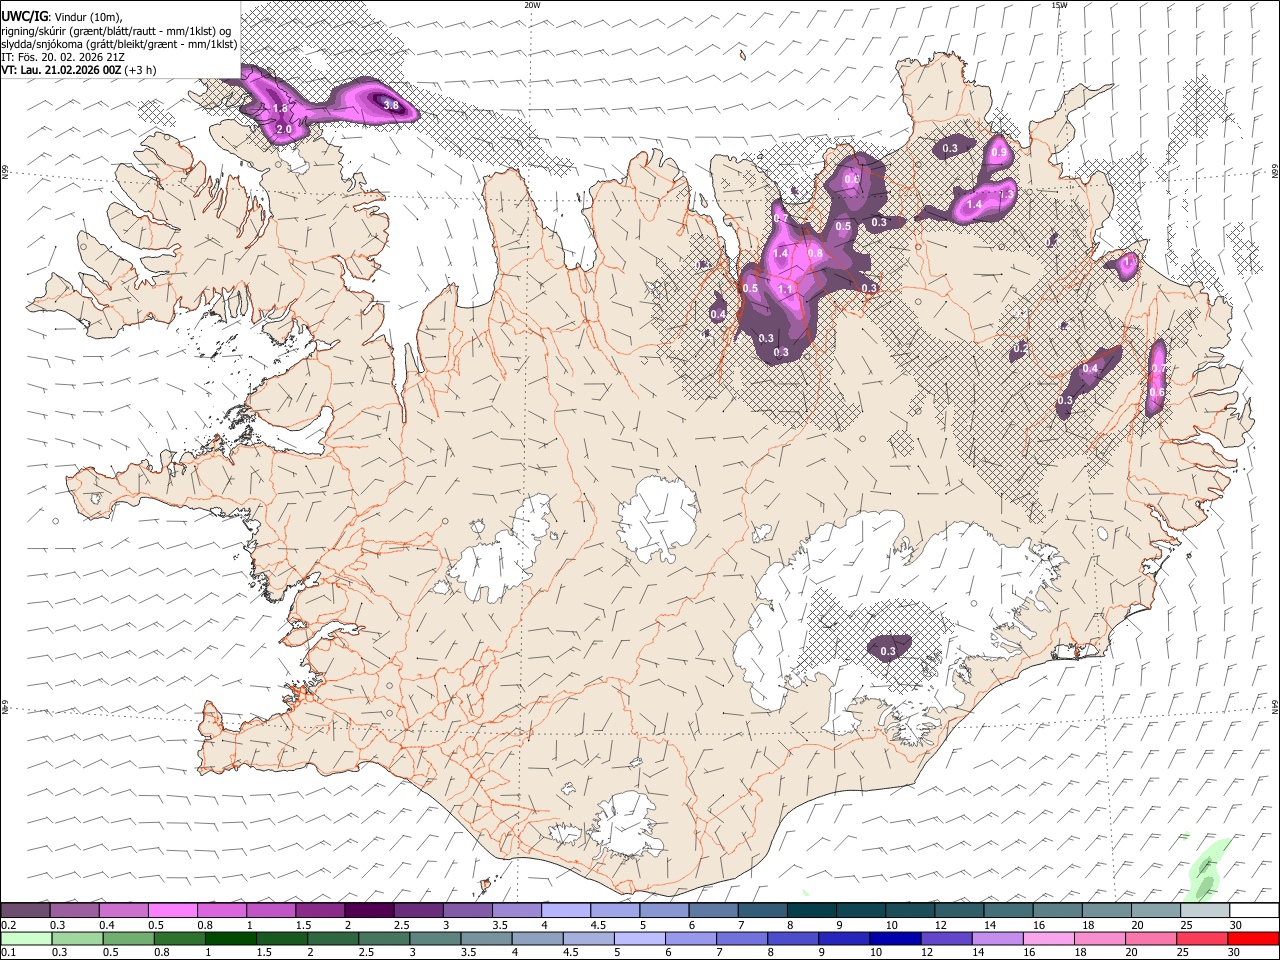This screenshot has width=1280, height=960.
Task: Click the 20W longitude label
Action: (x=532, y=5)
